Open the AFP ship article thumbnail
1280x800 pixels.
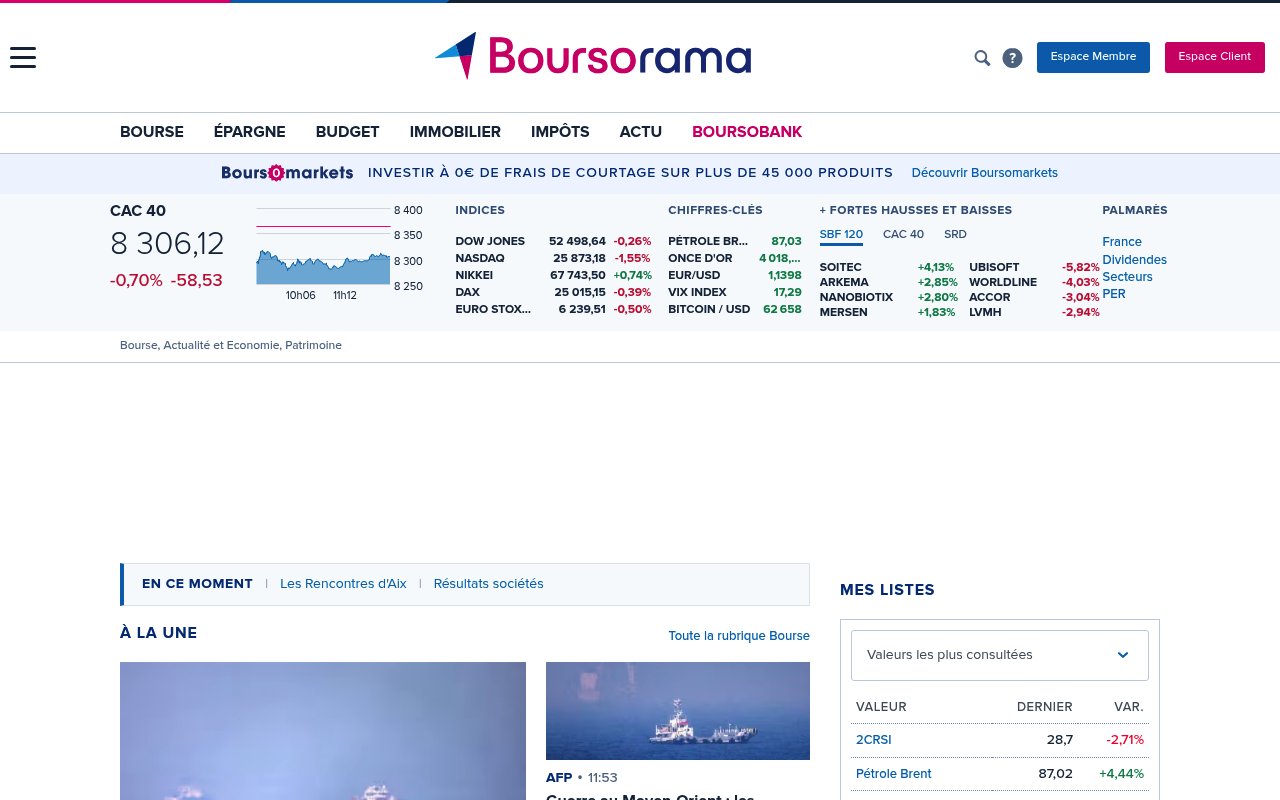pos(678,711)
